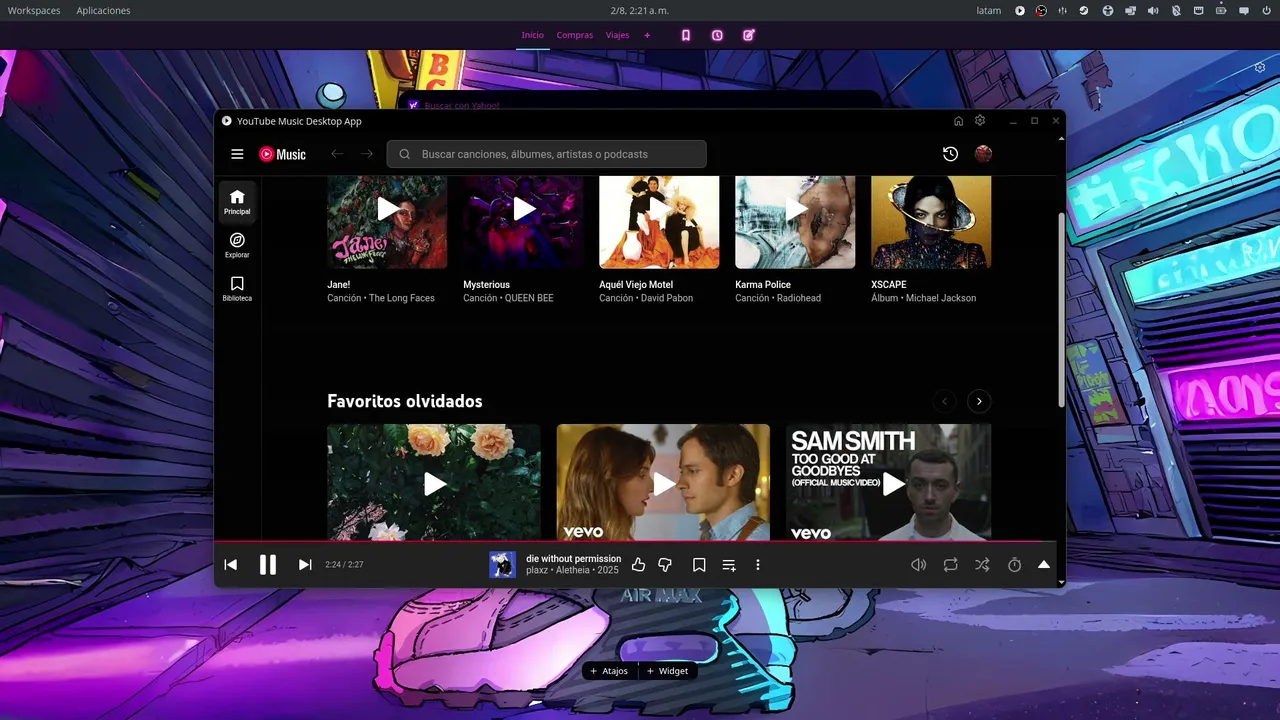The image size is (1280, 720).
Task: Open the account avatar menu
Action: [x=983, y=154]
